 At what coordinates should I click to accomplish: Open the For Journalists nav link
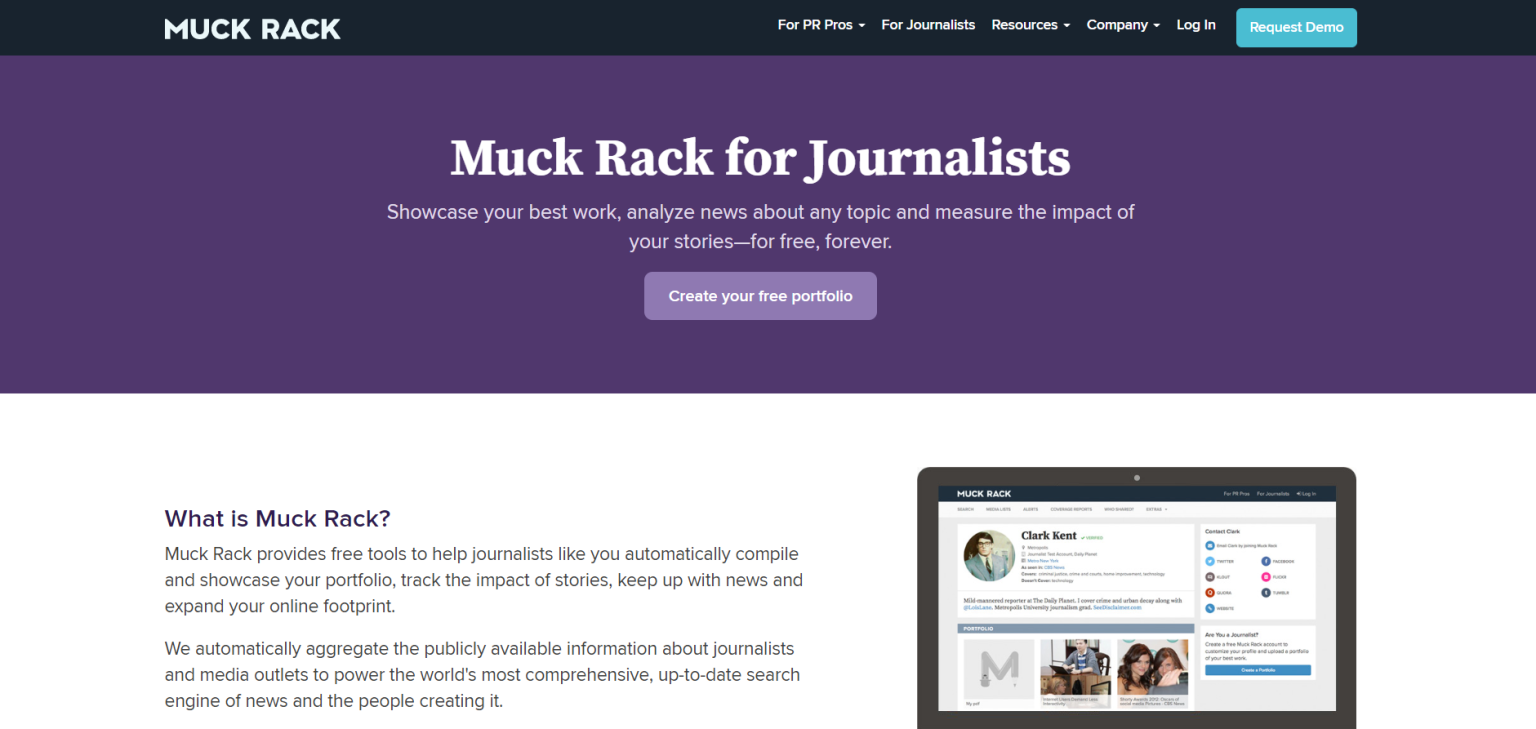pos(928,25)
